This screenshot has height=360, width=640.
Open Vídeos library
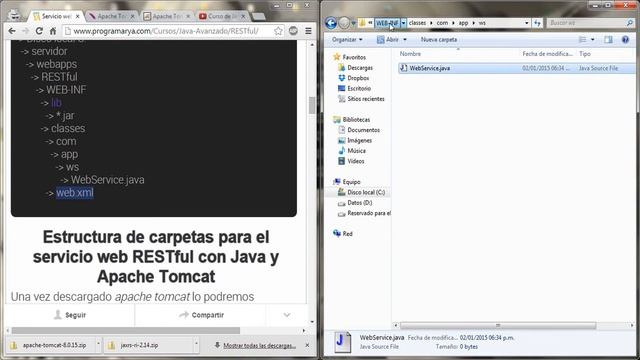pyautogui.click(x=351, y=161)
